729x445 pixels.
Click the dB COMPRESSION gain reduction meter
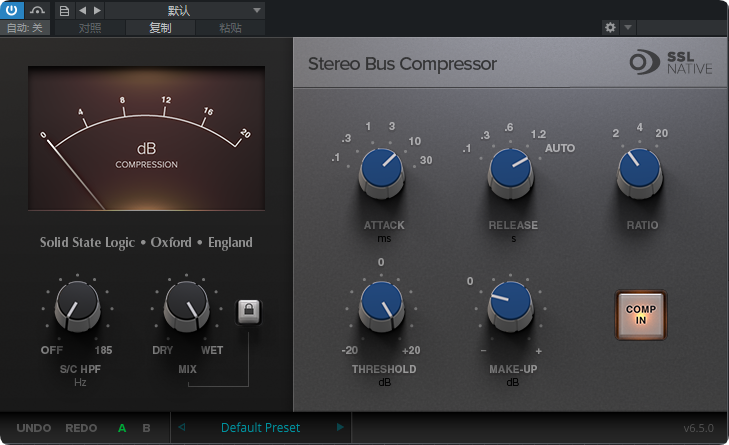[x=146, y=138]
